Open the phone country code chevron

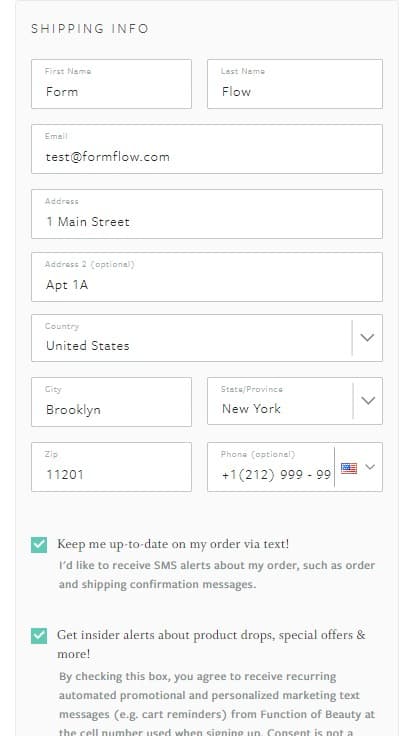point(370,467)
